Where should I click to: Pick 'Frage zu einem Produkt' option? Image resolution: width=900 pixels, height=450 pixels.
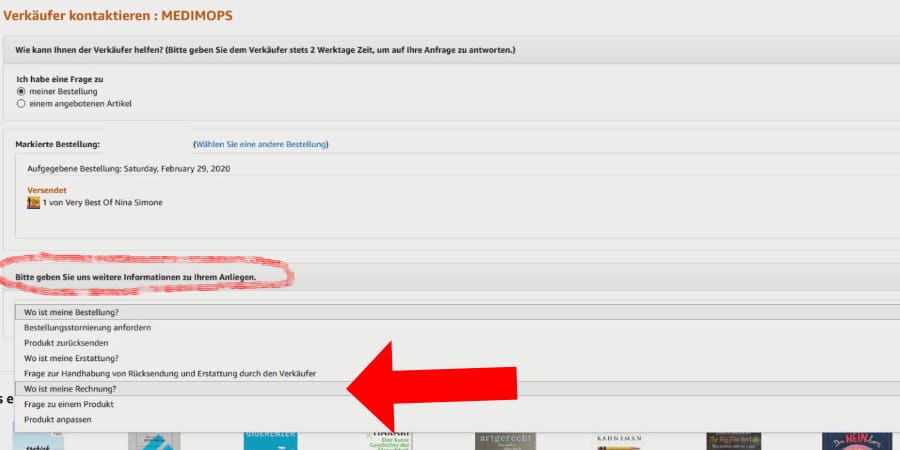pos(69,404)
